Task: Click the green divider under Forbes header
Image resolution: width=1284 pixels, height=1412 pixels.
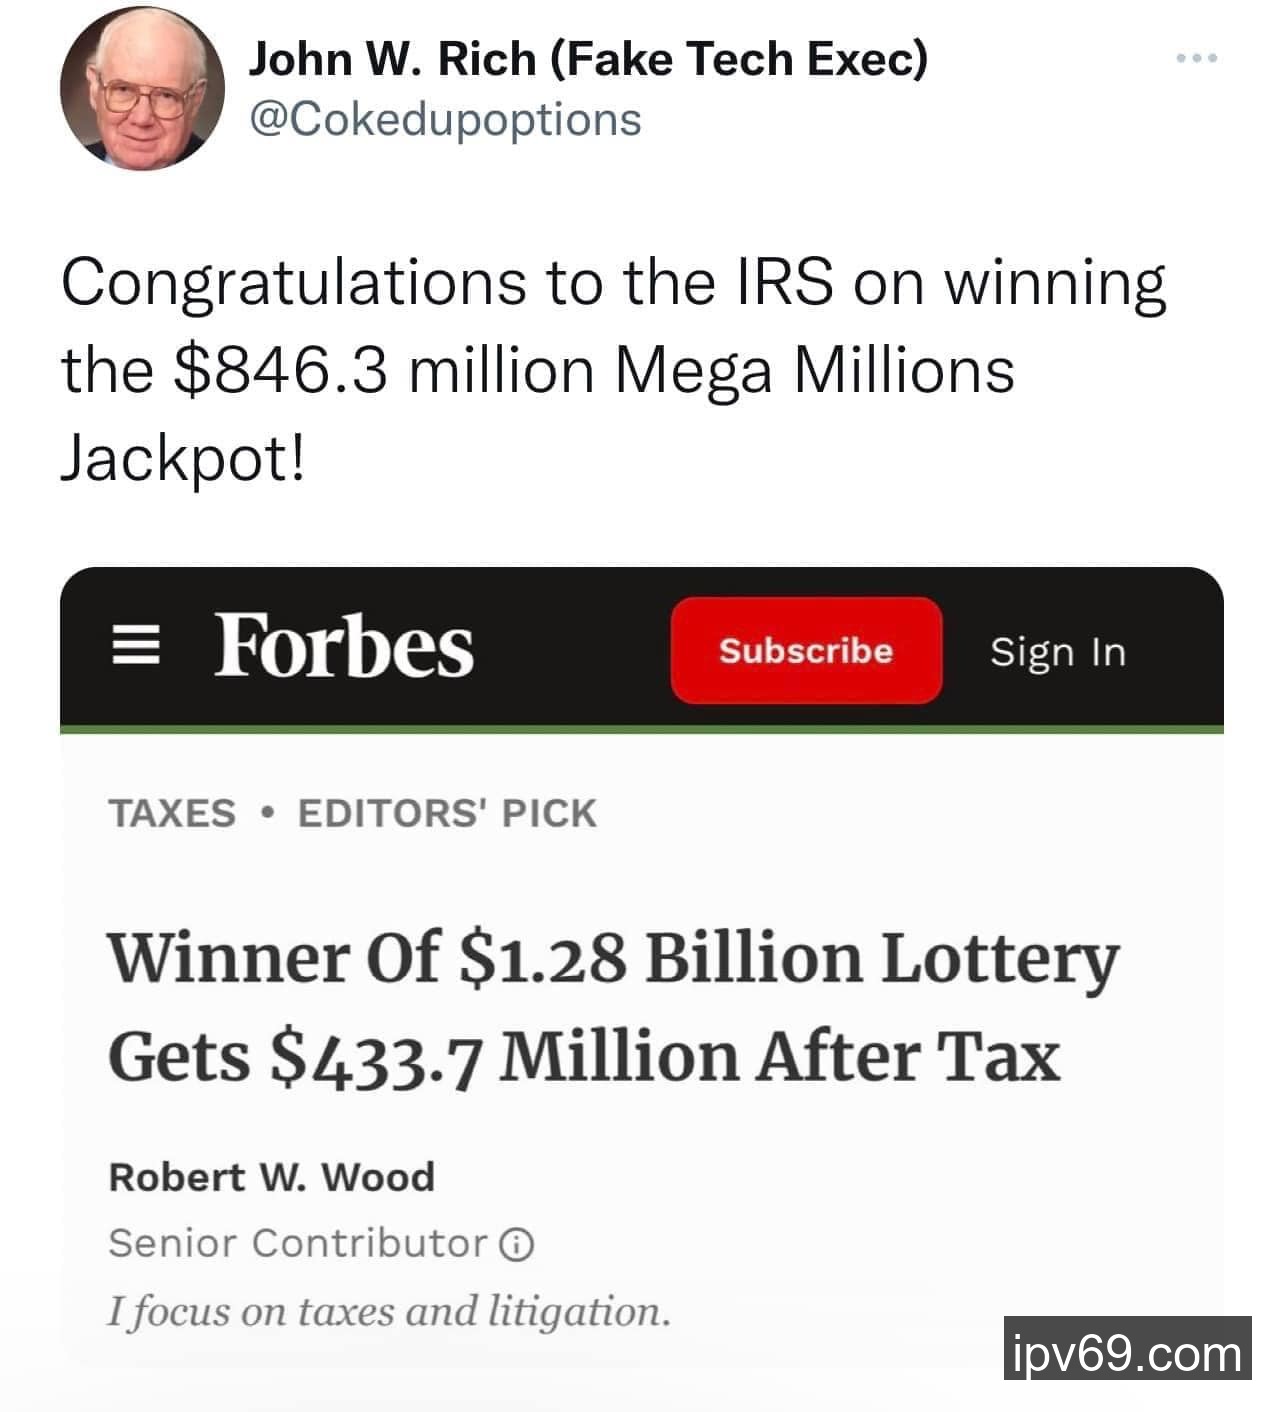Action: [641, 729]
